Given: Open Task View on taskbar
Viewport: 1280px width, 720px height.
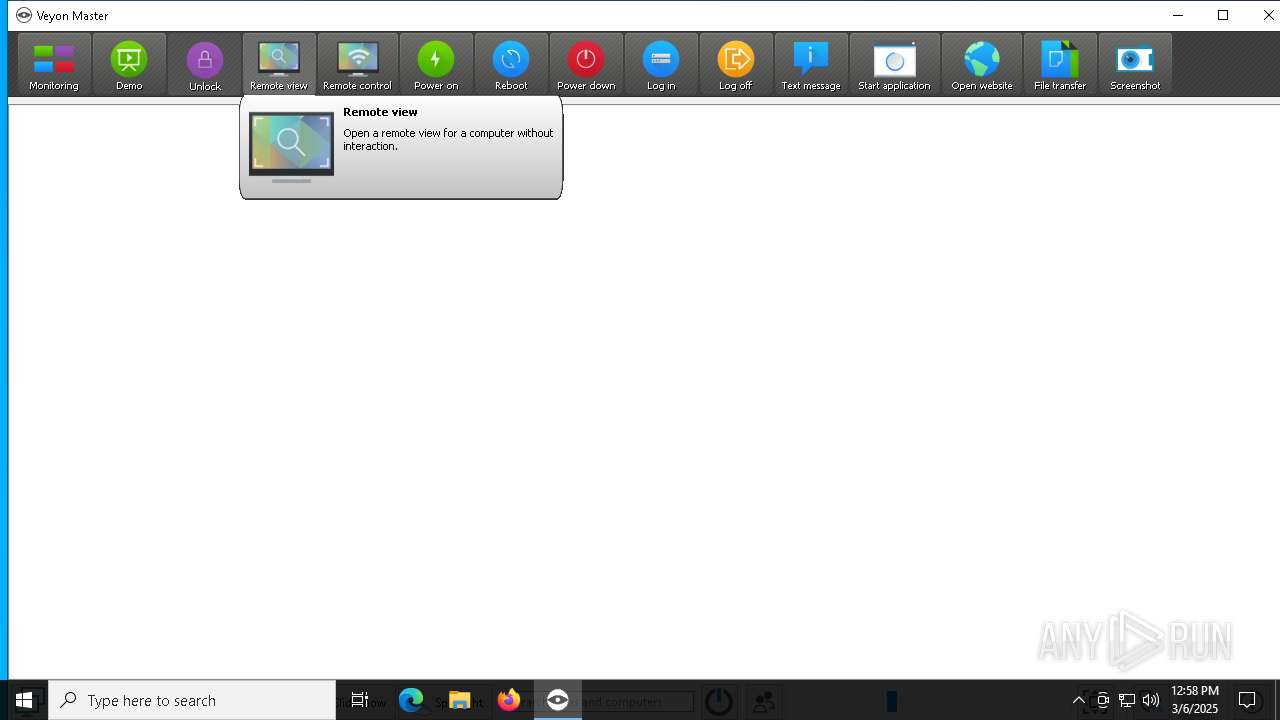Looking at the screenshot, I should [x=360, y=700].
